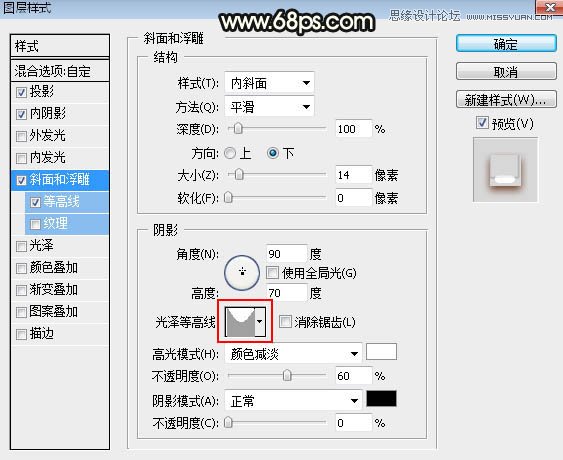Select 混合选项:自定 blending options

pos(60,71)
